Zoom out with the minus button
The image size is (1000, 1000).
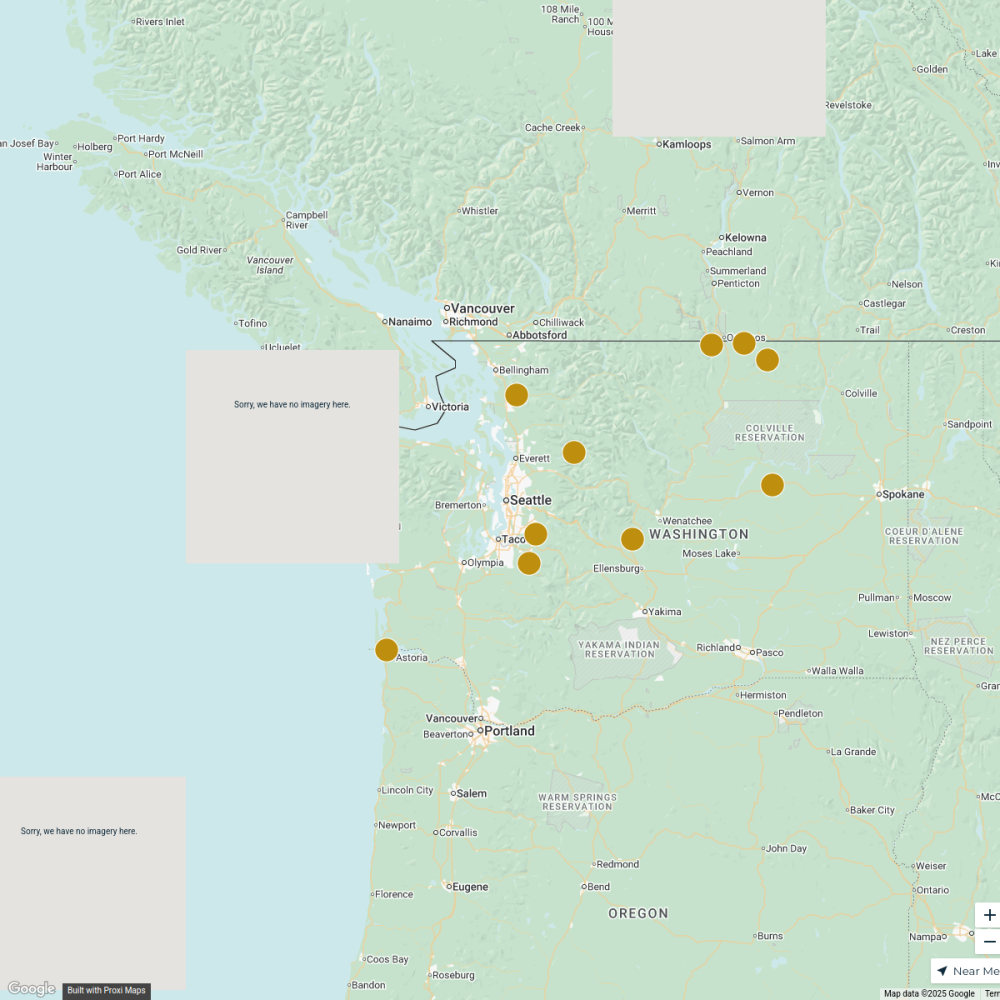[x=988, y=941]
